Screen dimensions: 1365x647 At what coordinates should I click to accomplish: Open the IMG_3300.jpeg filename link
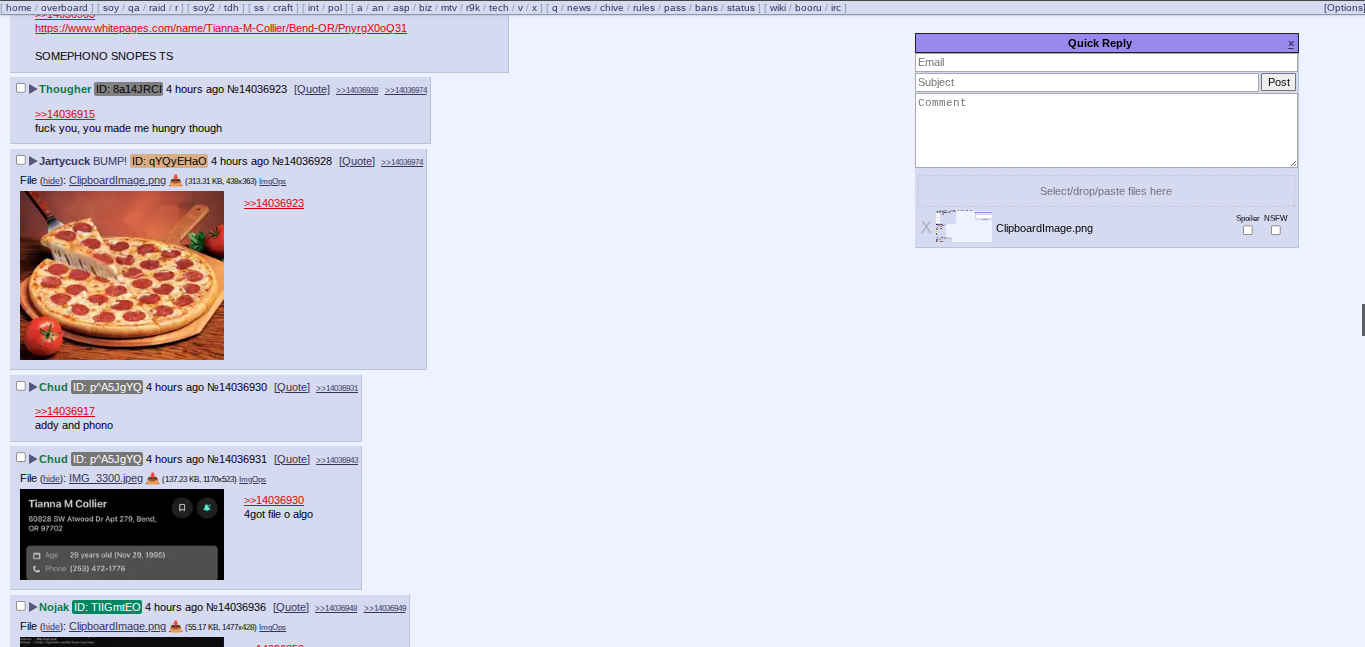106,478
